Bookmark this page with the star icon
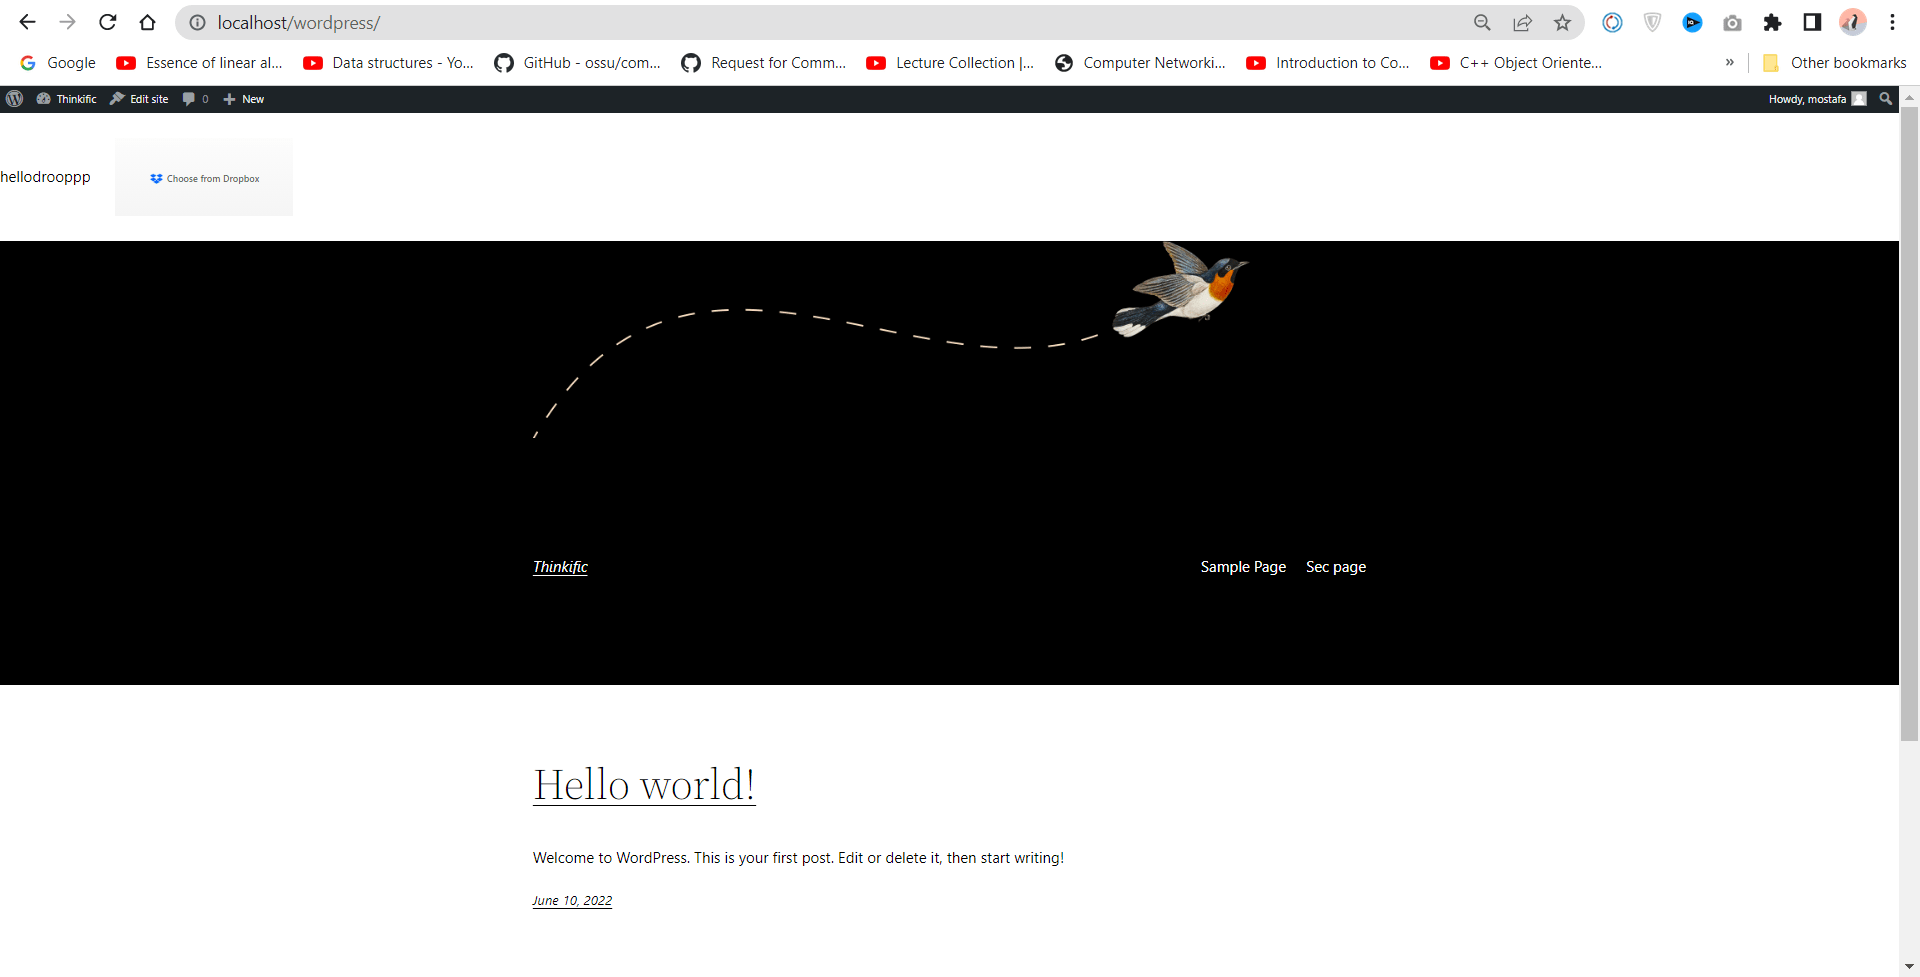The height and width of the screenshot is (977, 1920). [x=1562, y=22]
